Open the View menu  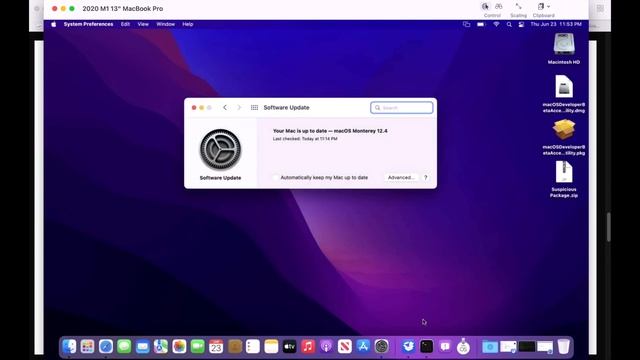143,24
